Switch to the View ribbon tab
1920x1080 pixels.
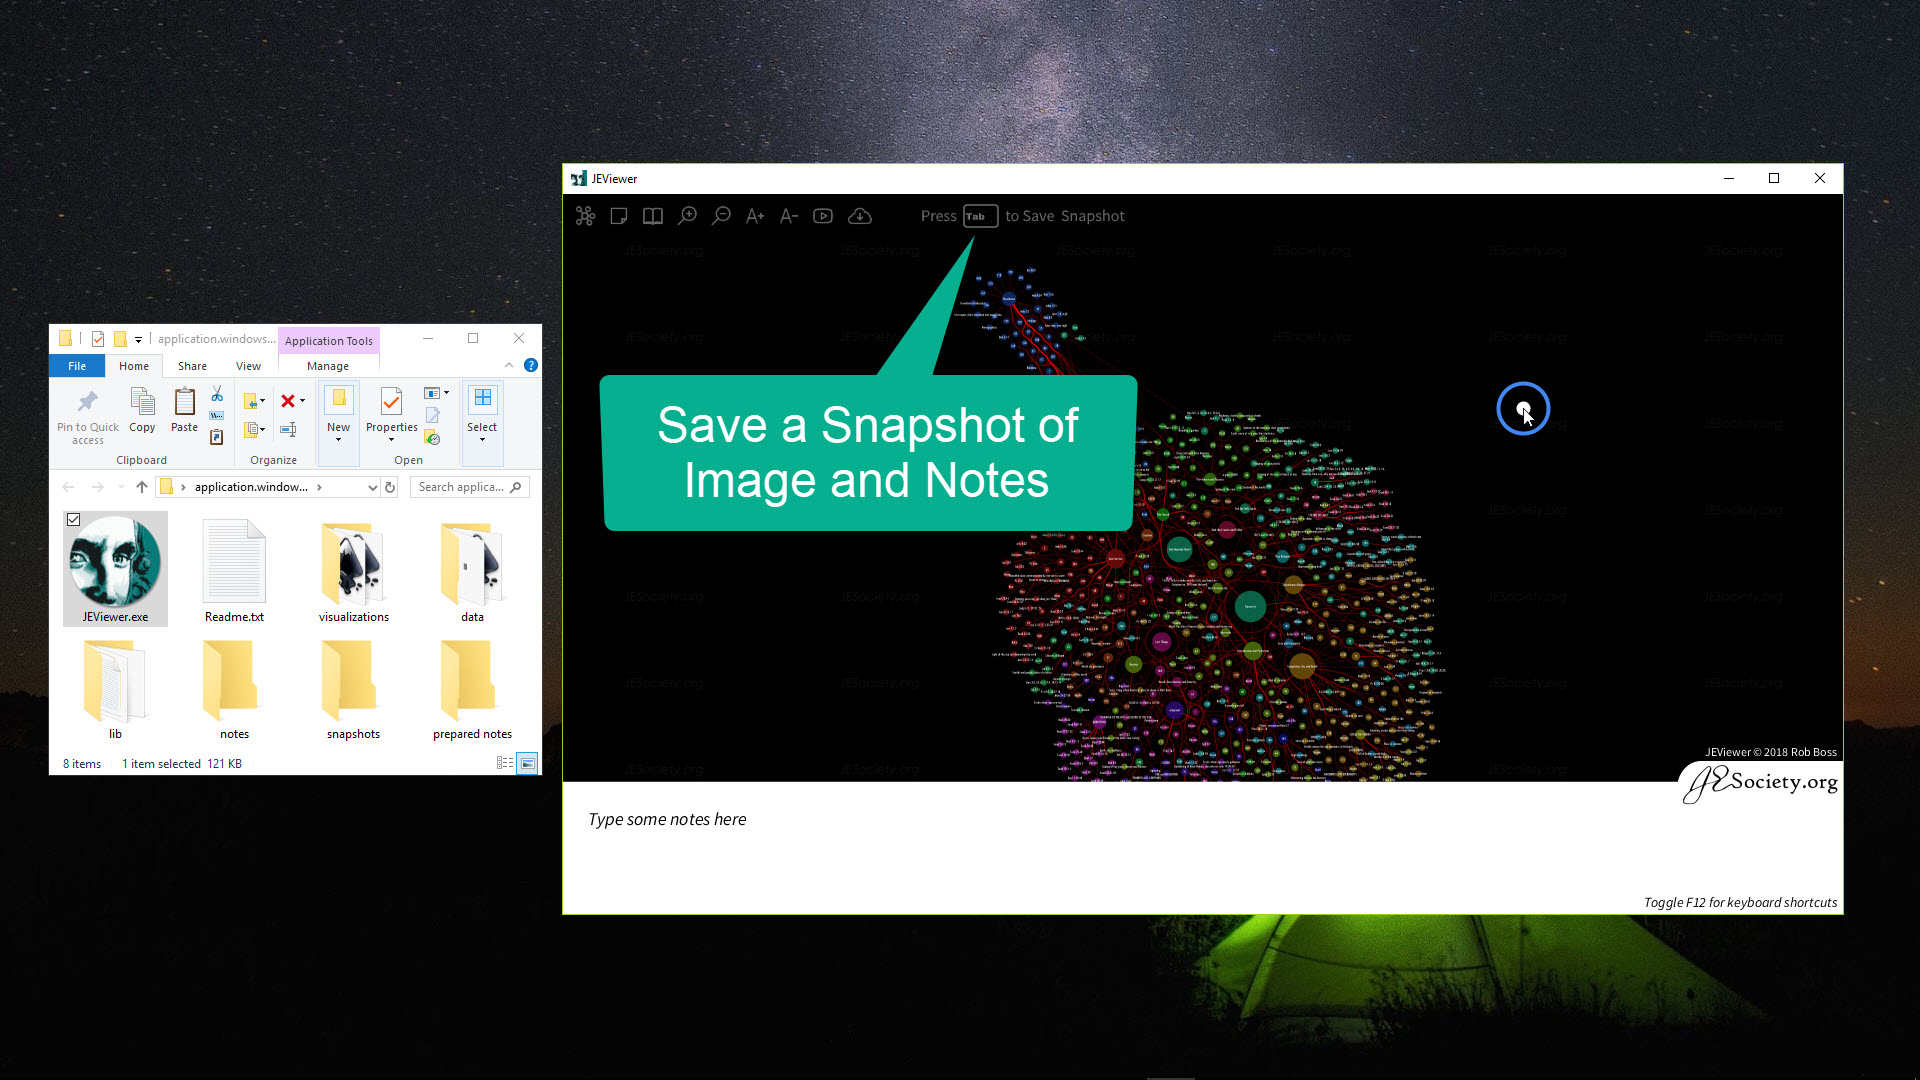(248, 366)
